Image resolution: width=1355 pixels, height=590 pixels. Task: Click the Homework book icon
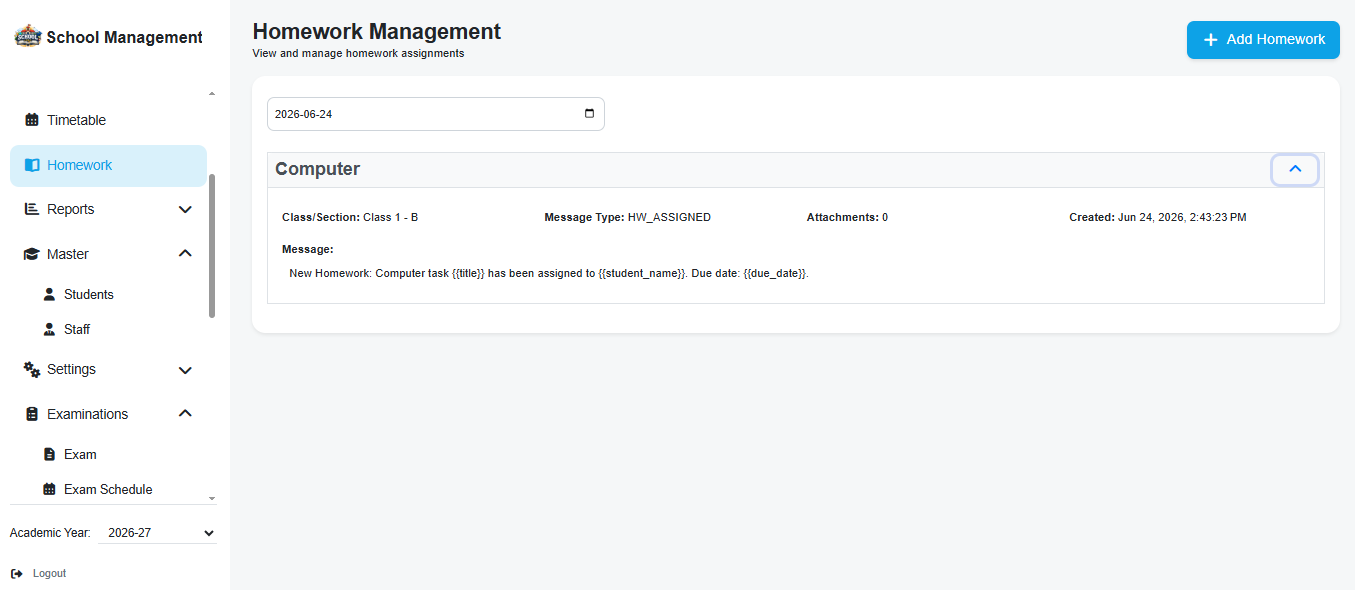(32, 165)
